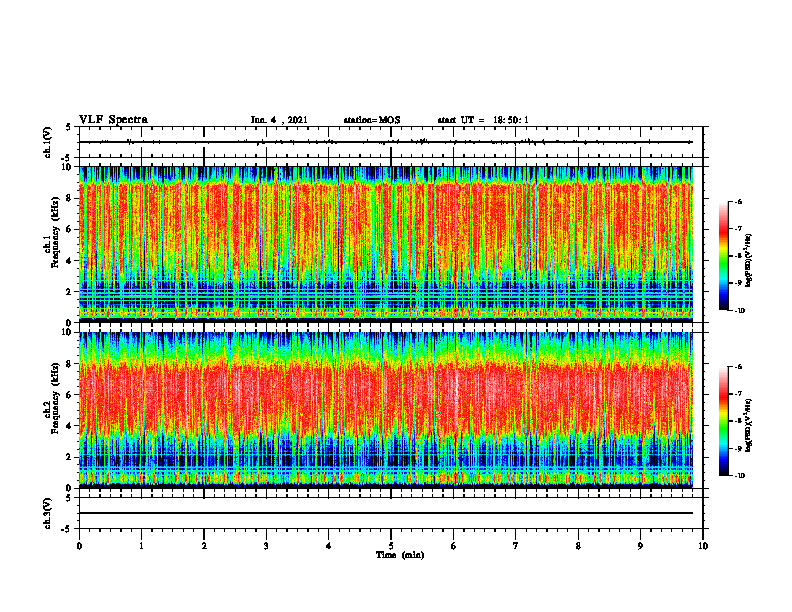The image size is (792, 612).
Task: Click the ch.1 frequency tick label "4"
Action: (x=70, y=261)
